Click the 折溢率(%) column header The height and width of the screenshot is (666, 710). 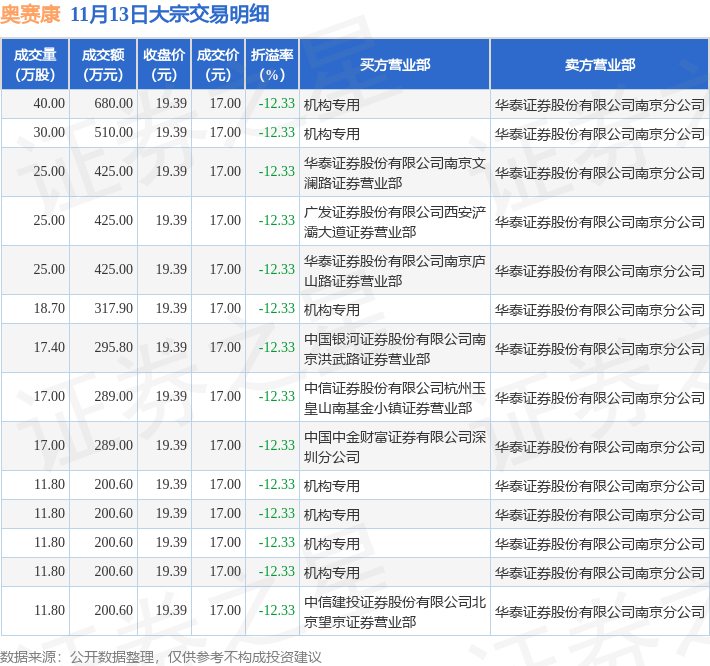[x=272, y=65]
